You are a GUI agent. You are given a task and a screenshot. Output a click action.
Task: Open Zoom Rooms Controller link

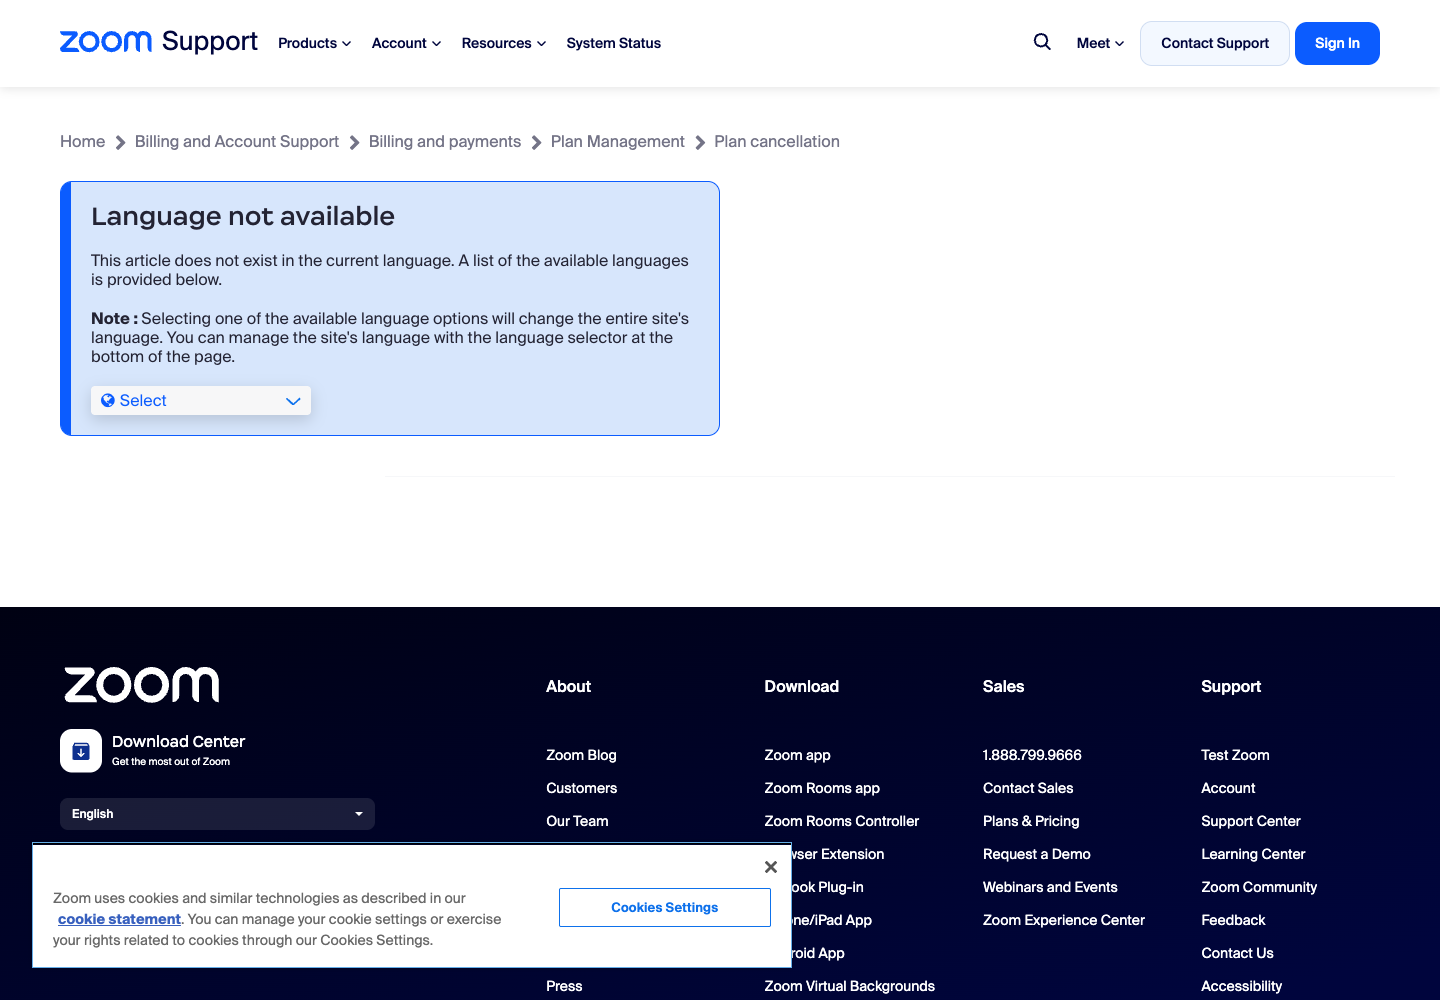842,821
